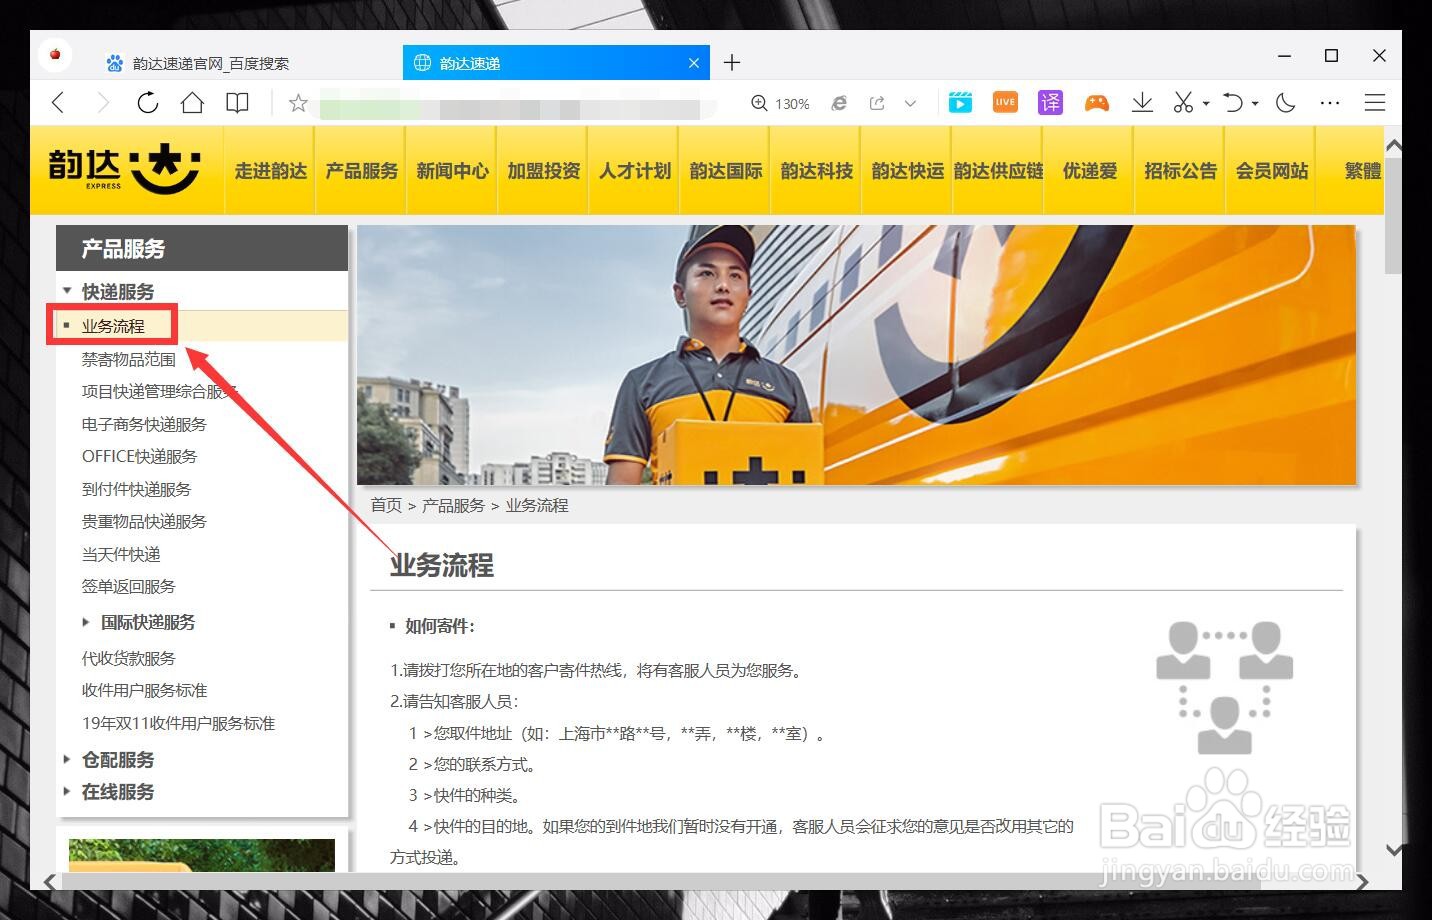Open 代收货款服务 sidebar item
The width and height of the screenshot is (1432, 920).
pyautogui.click(x=128, y=658)
